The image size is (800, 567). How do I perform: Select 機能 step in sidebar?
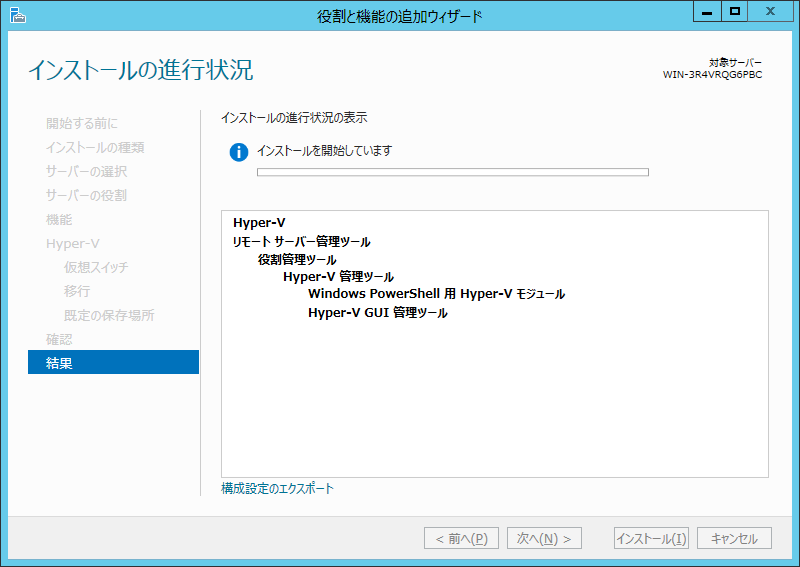pos(59,219)
